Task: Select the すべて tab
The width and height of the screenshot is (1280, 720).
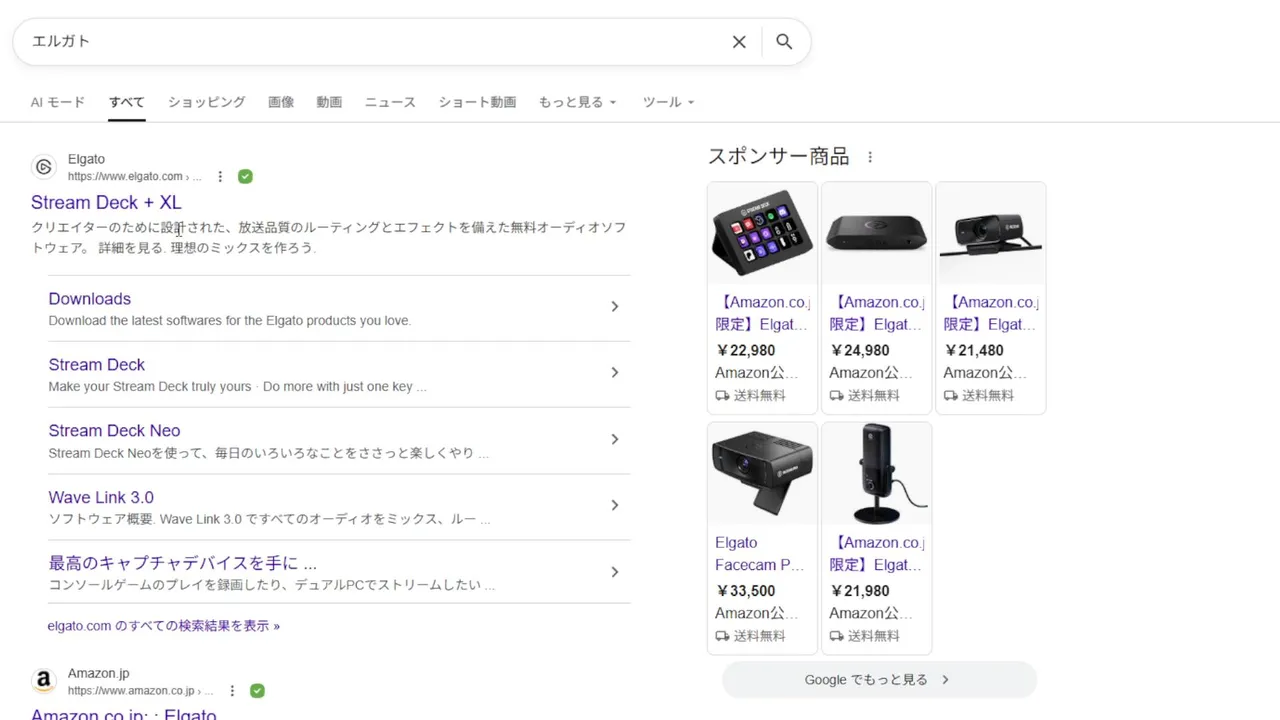Action: 127,102
